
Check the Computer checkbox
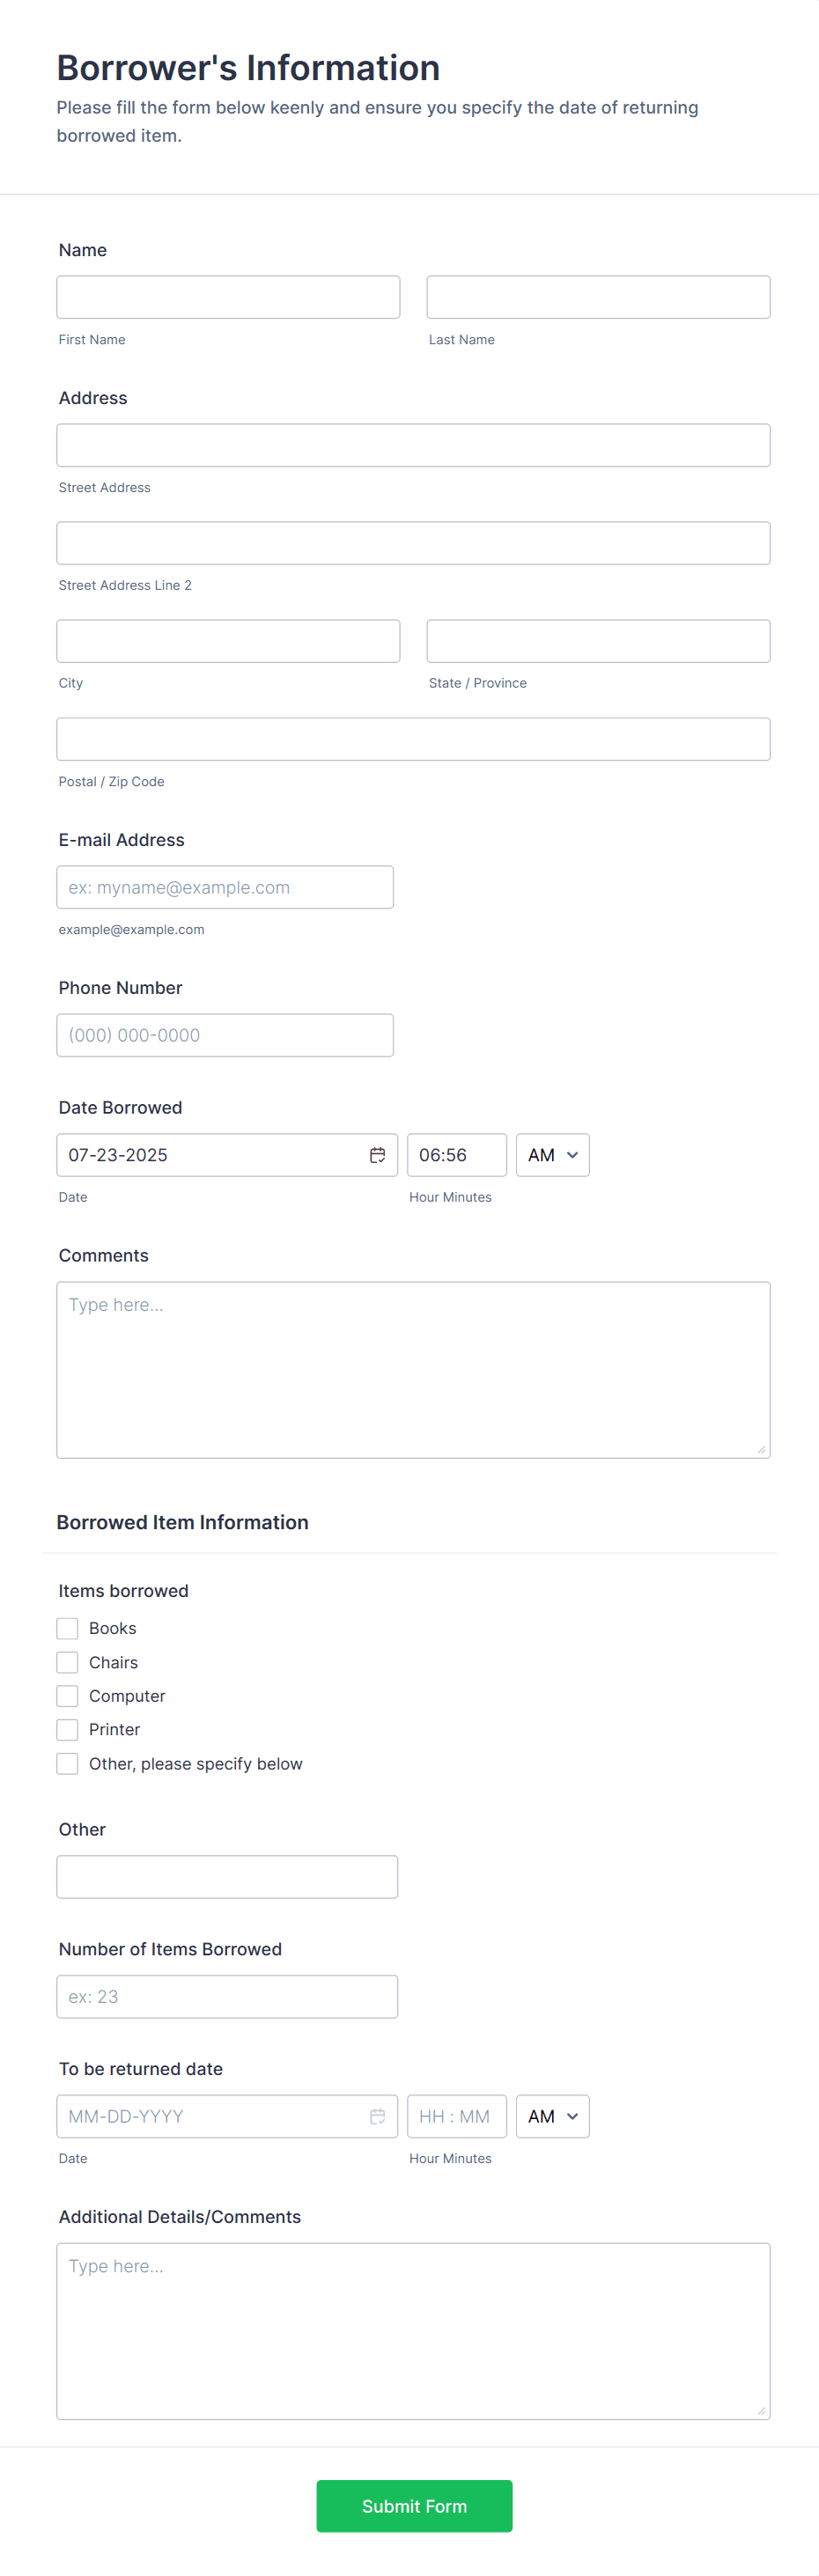click(66, 1695)
